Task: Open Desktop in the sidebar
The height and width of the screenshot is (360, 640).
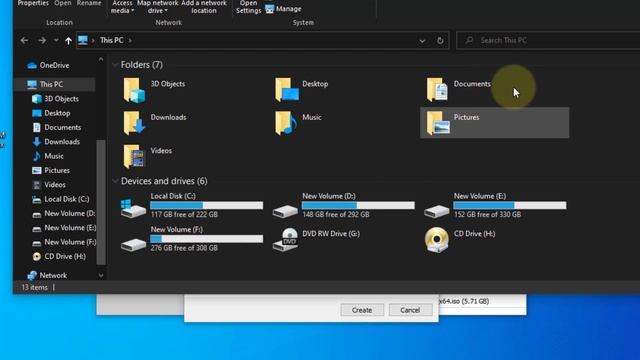Action: coord(51,113)
